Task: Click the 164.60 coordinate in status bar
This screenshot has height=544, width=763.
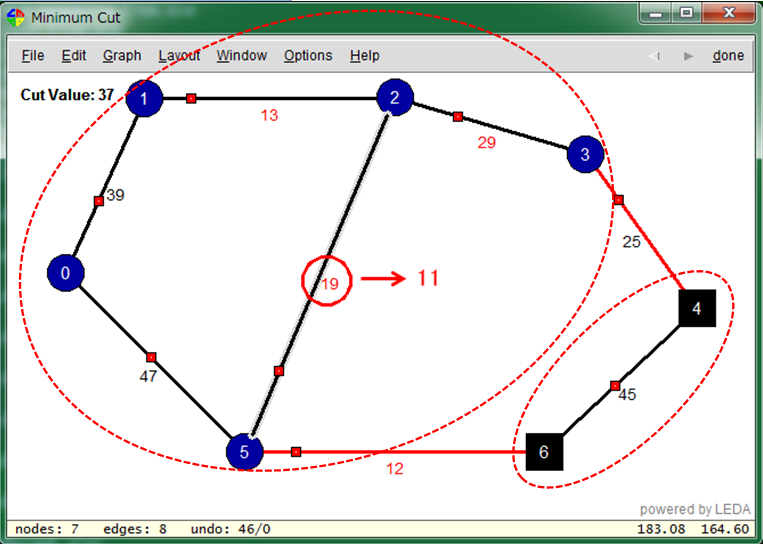Action: tap(725, 529)
